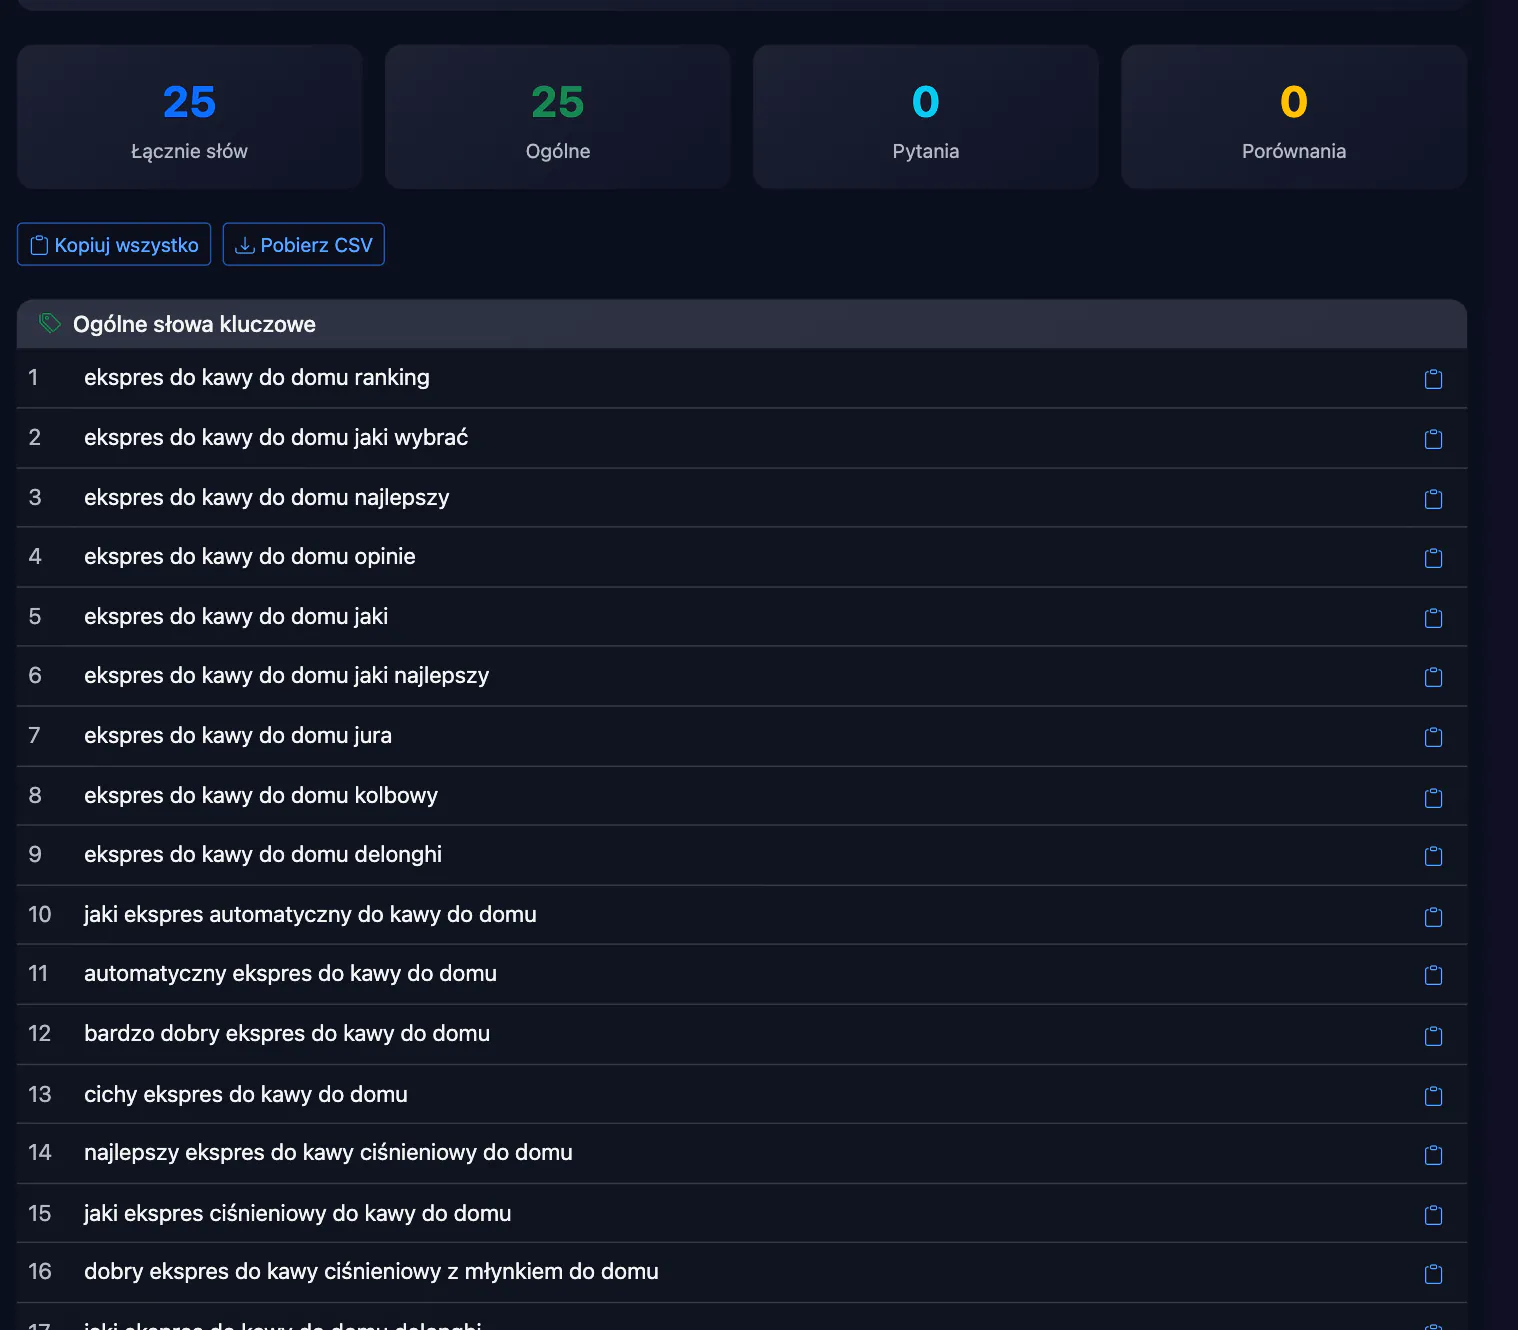This screenshot has width=1518, height=1330.
Task: Select text 'ekspres do kawy do domu delonghi'
Action: tap(263, 855)
